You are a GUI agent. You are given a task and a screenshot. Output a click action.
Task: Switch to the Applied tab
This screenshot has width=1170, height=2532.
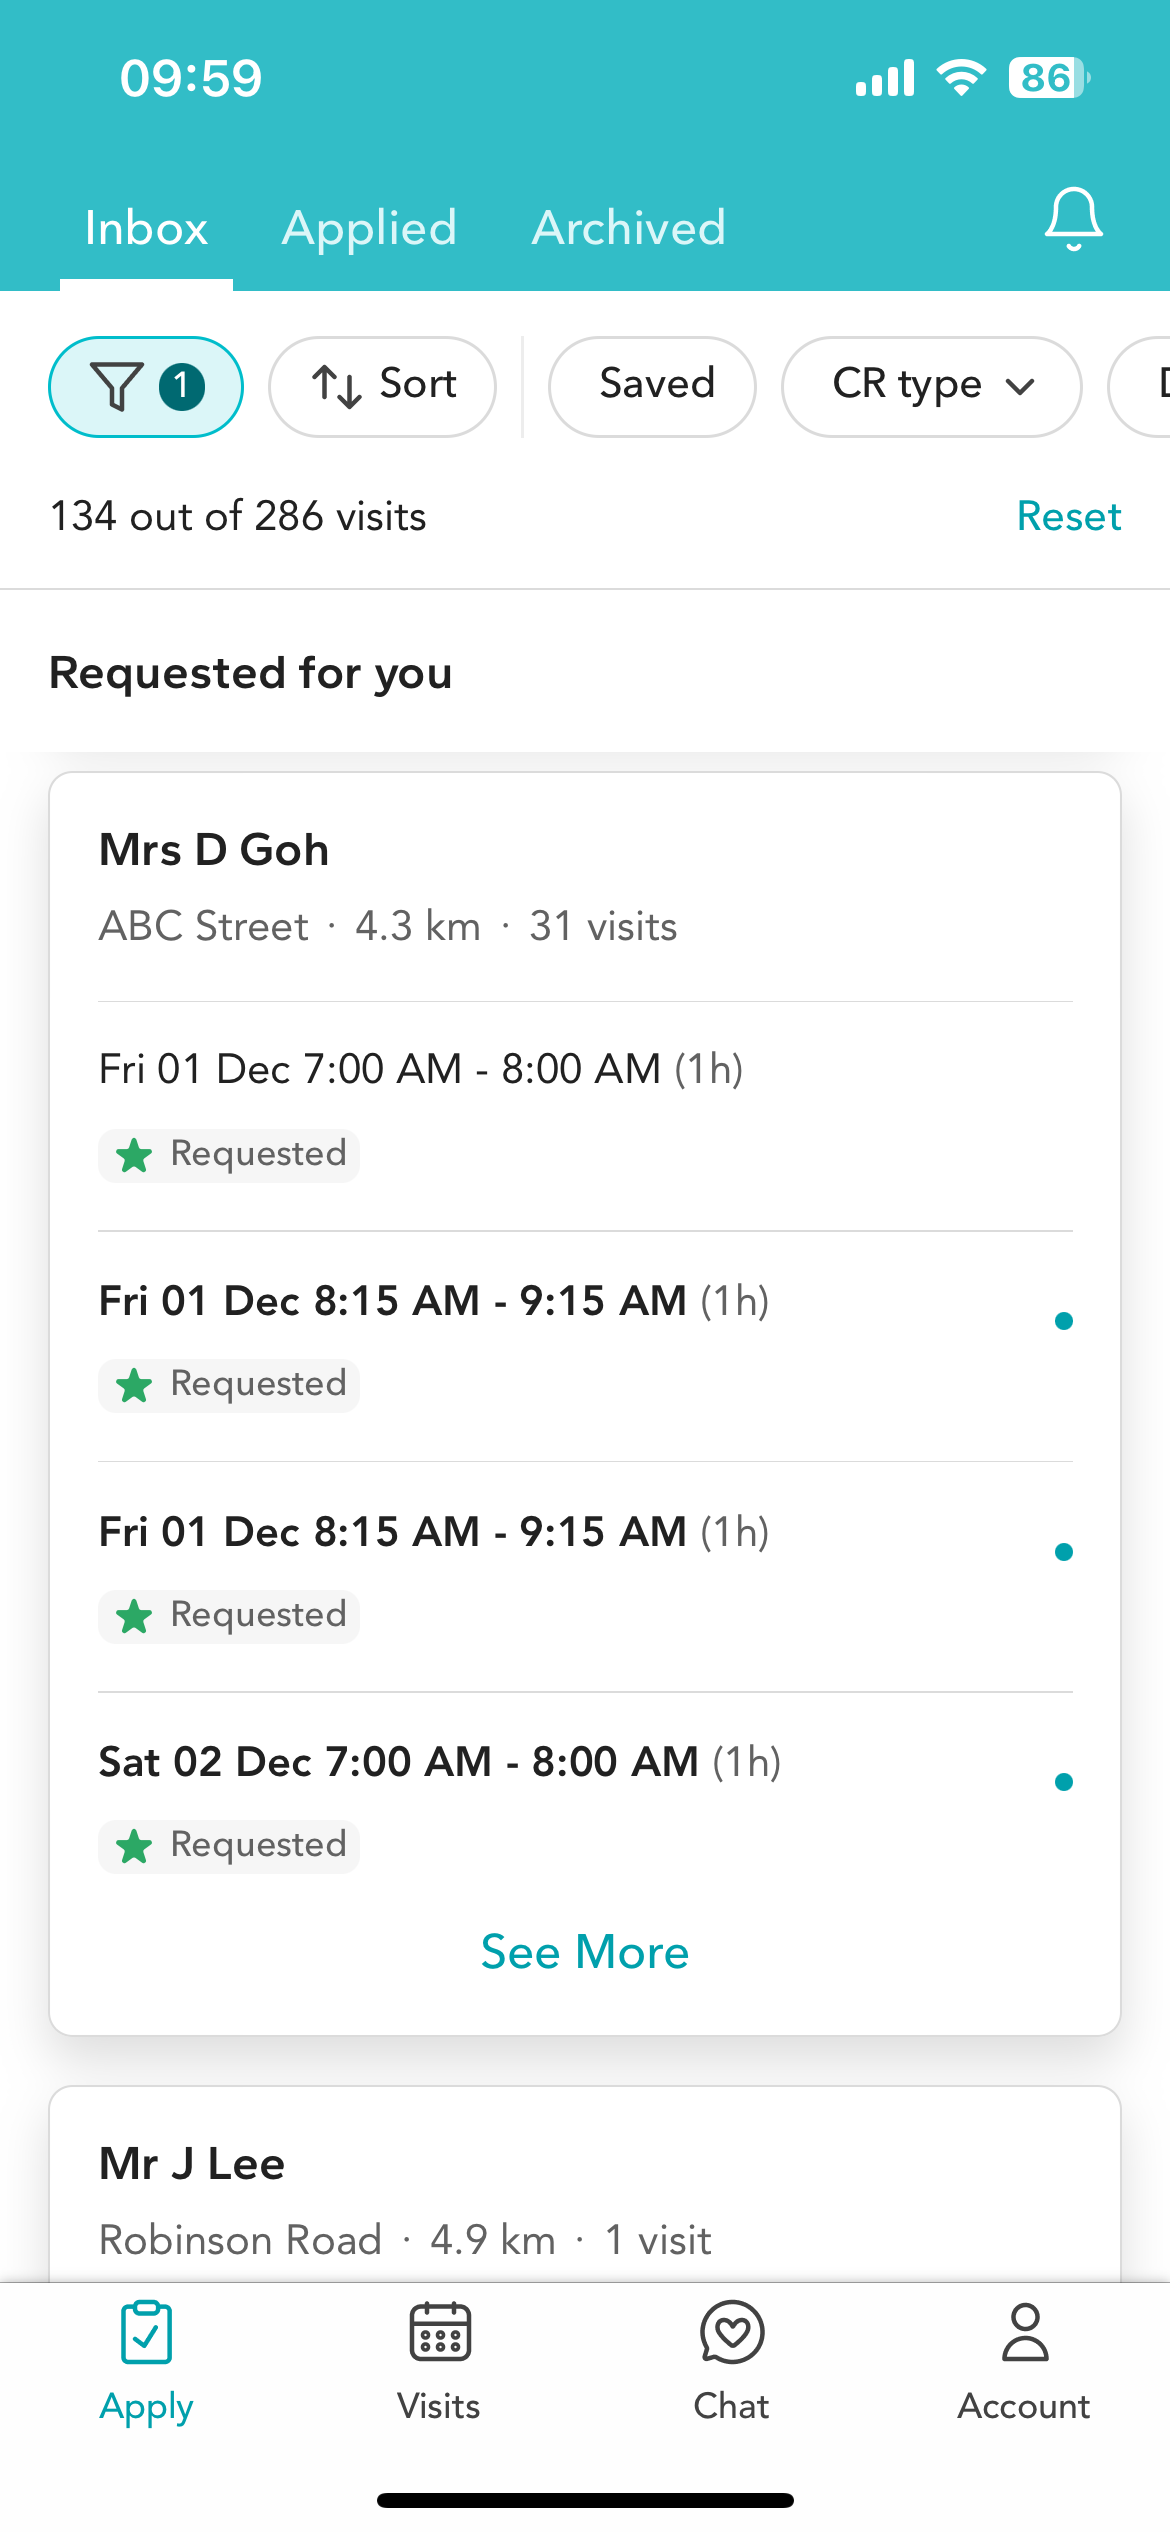369,229
